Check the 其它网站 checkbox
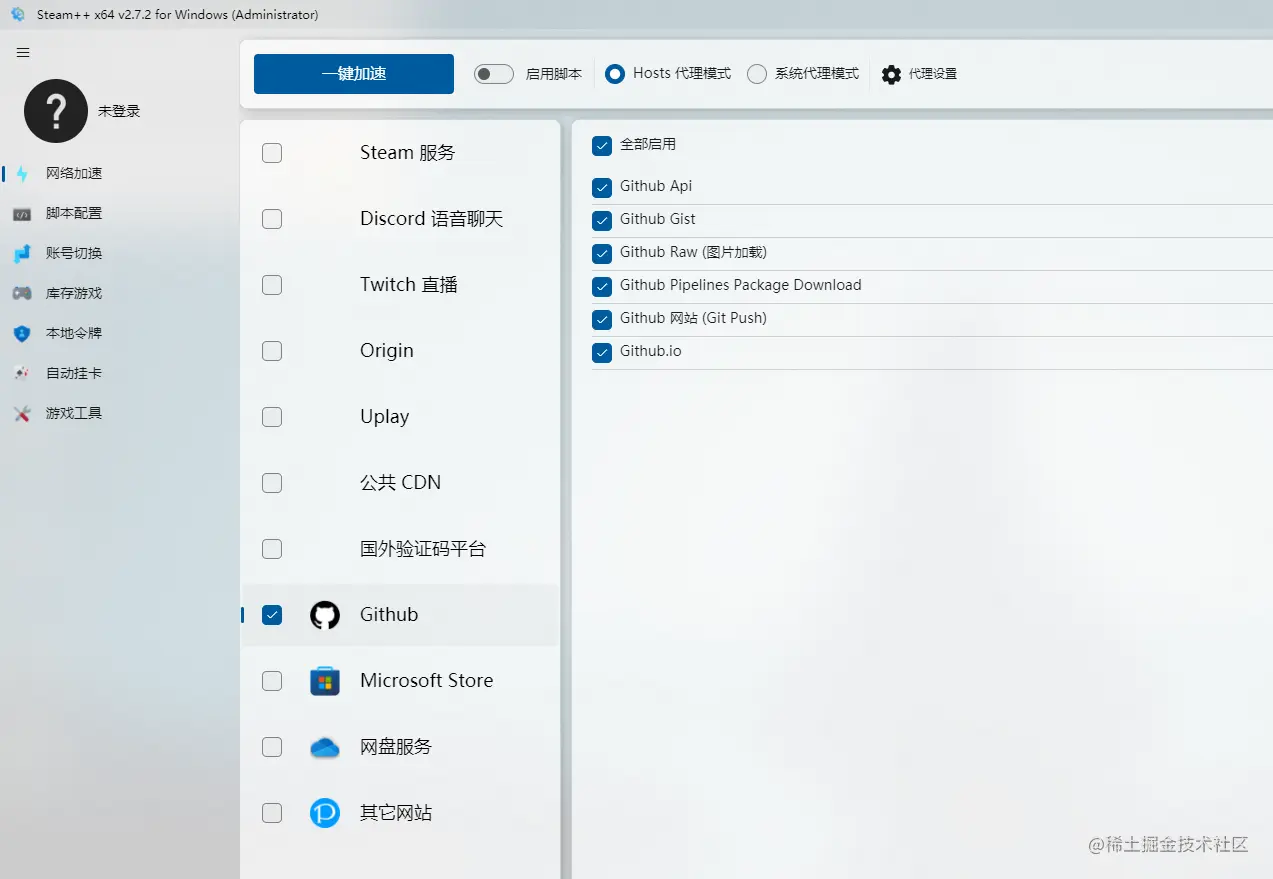Viewport: 1273px width, 879px height. [272, 813]
